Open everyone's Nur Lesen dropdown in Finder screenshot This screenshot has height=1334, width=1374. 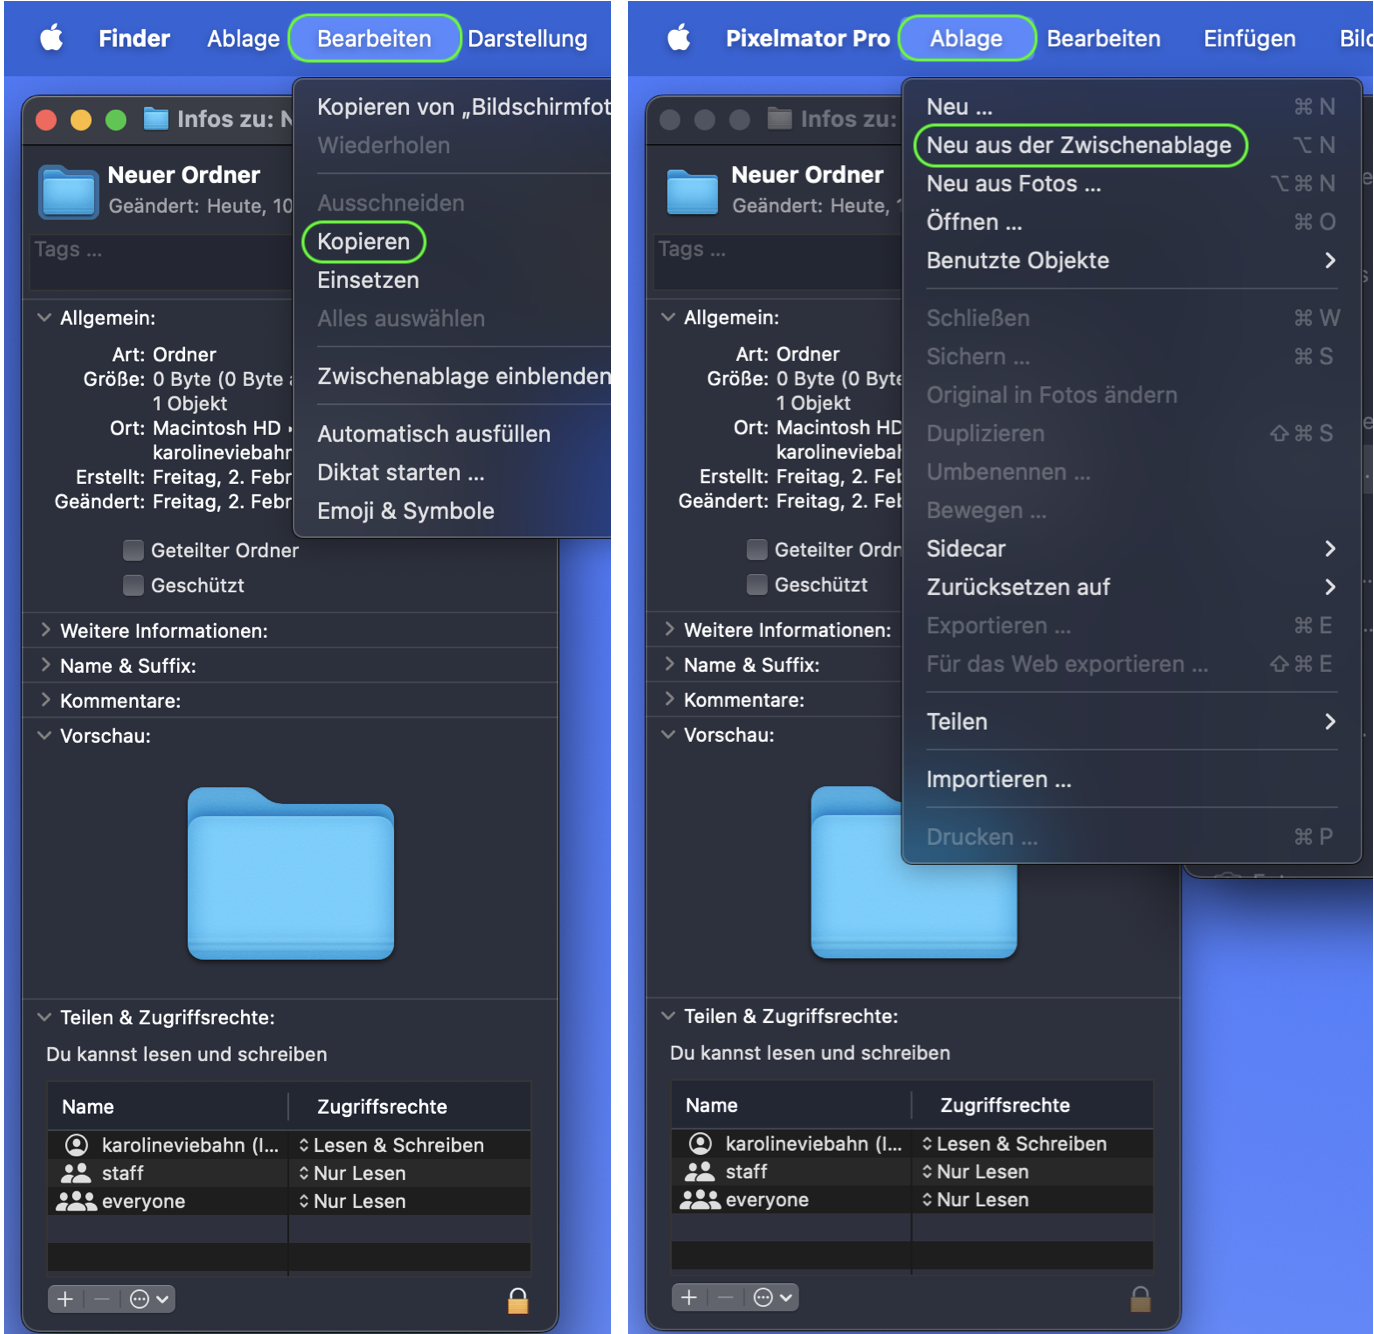(353, 1201)
